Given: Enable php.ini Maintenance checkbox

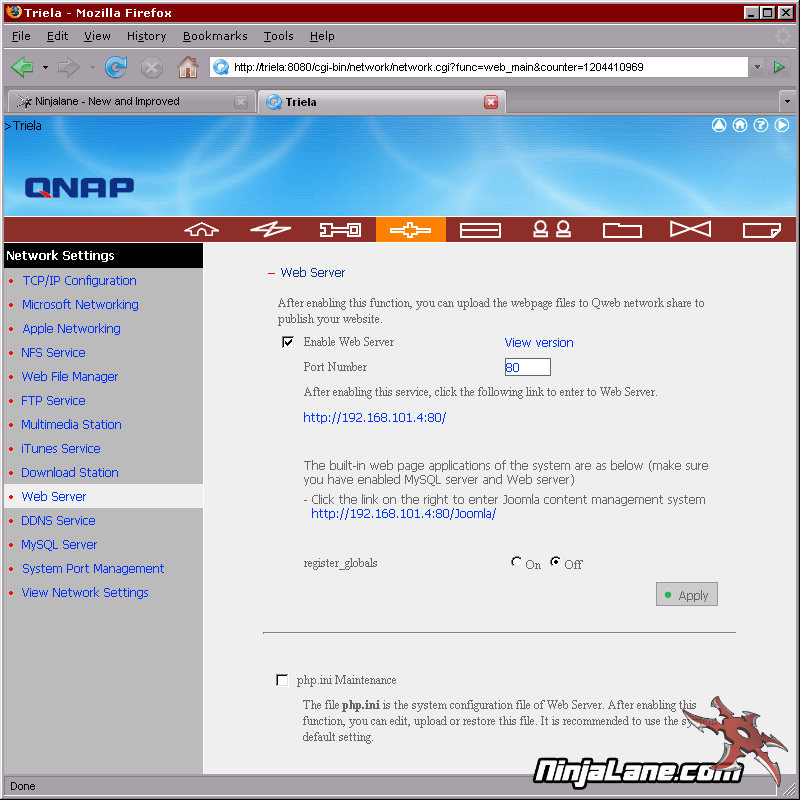Looking at the screenshot, I should (x=282, y=680).
